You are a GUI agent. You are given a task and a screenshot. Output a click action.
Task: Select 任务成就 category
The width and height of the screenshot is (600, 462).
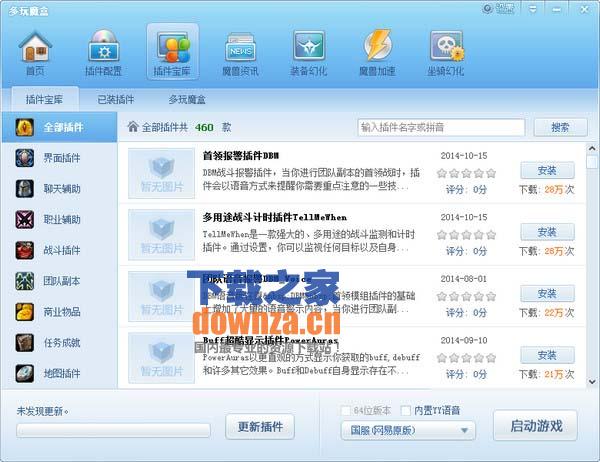pos(59,343)
